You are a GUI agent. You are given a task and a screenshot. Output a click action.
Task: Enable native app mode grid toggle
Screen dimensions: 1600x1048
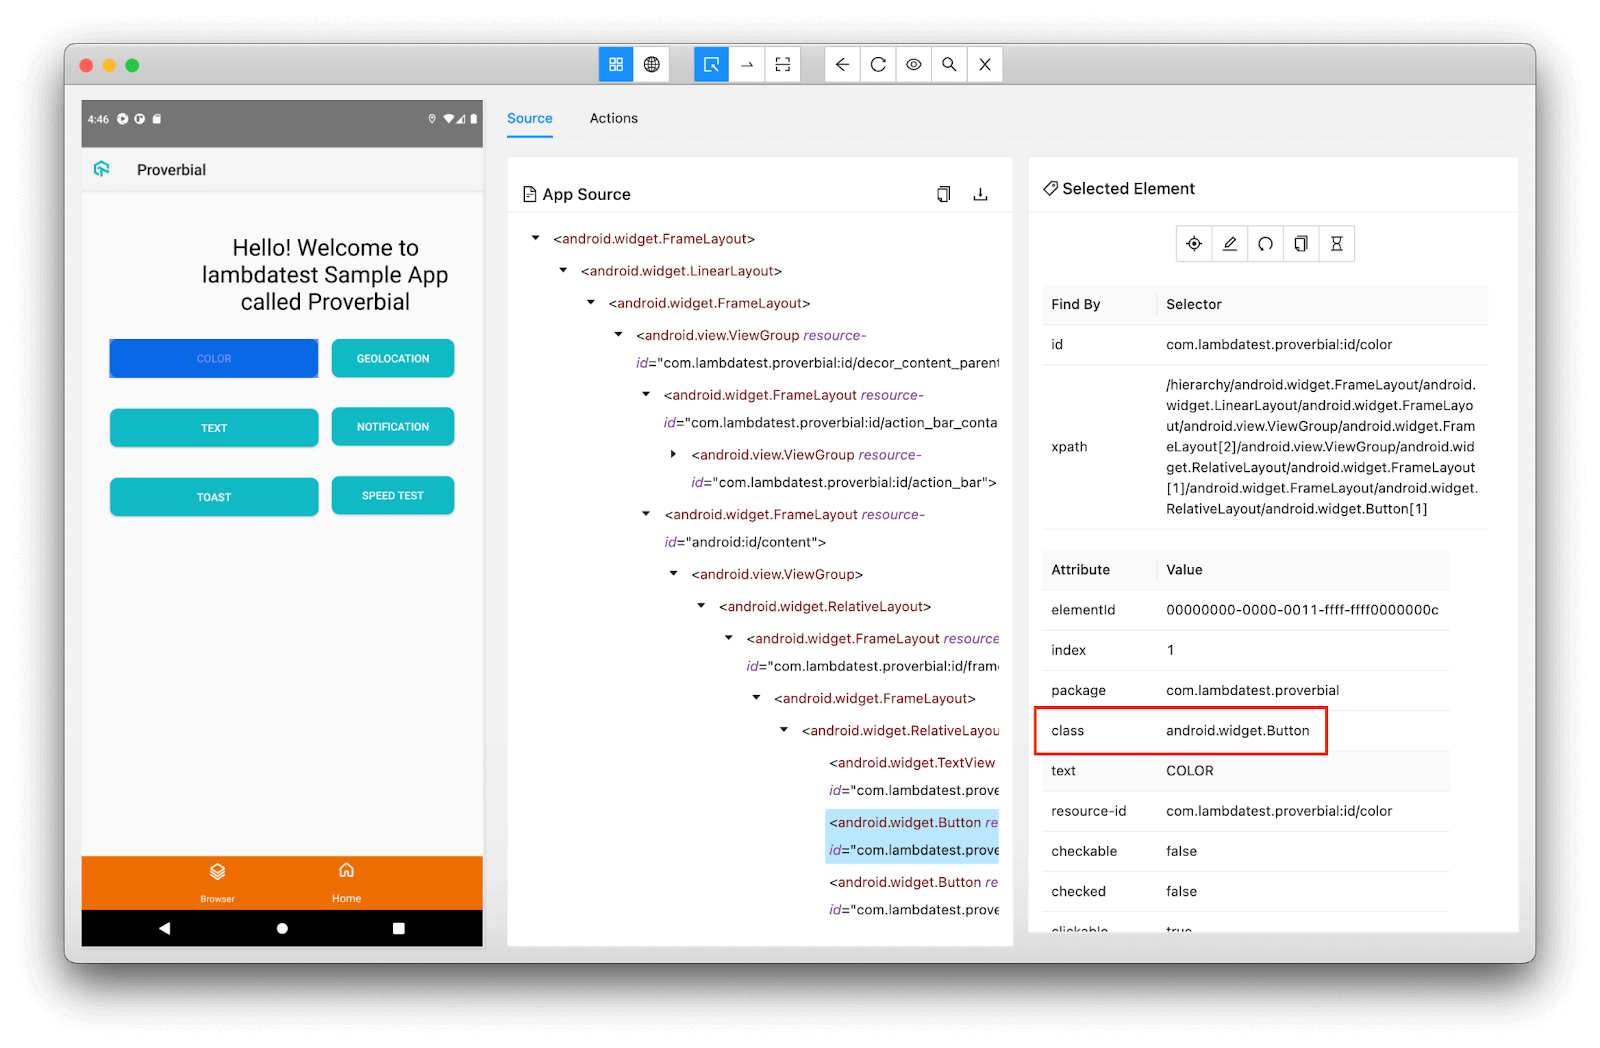(616, 64)
